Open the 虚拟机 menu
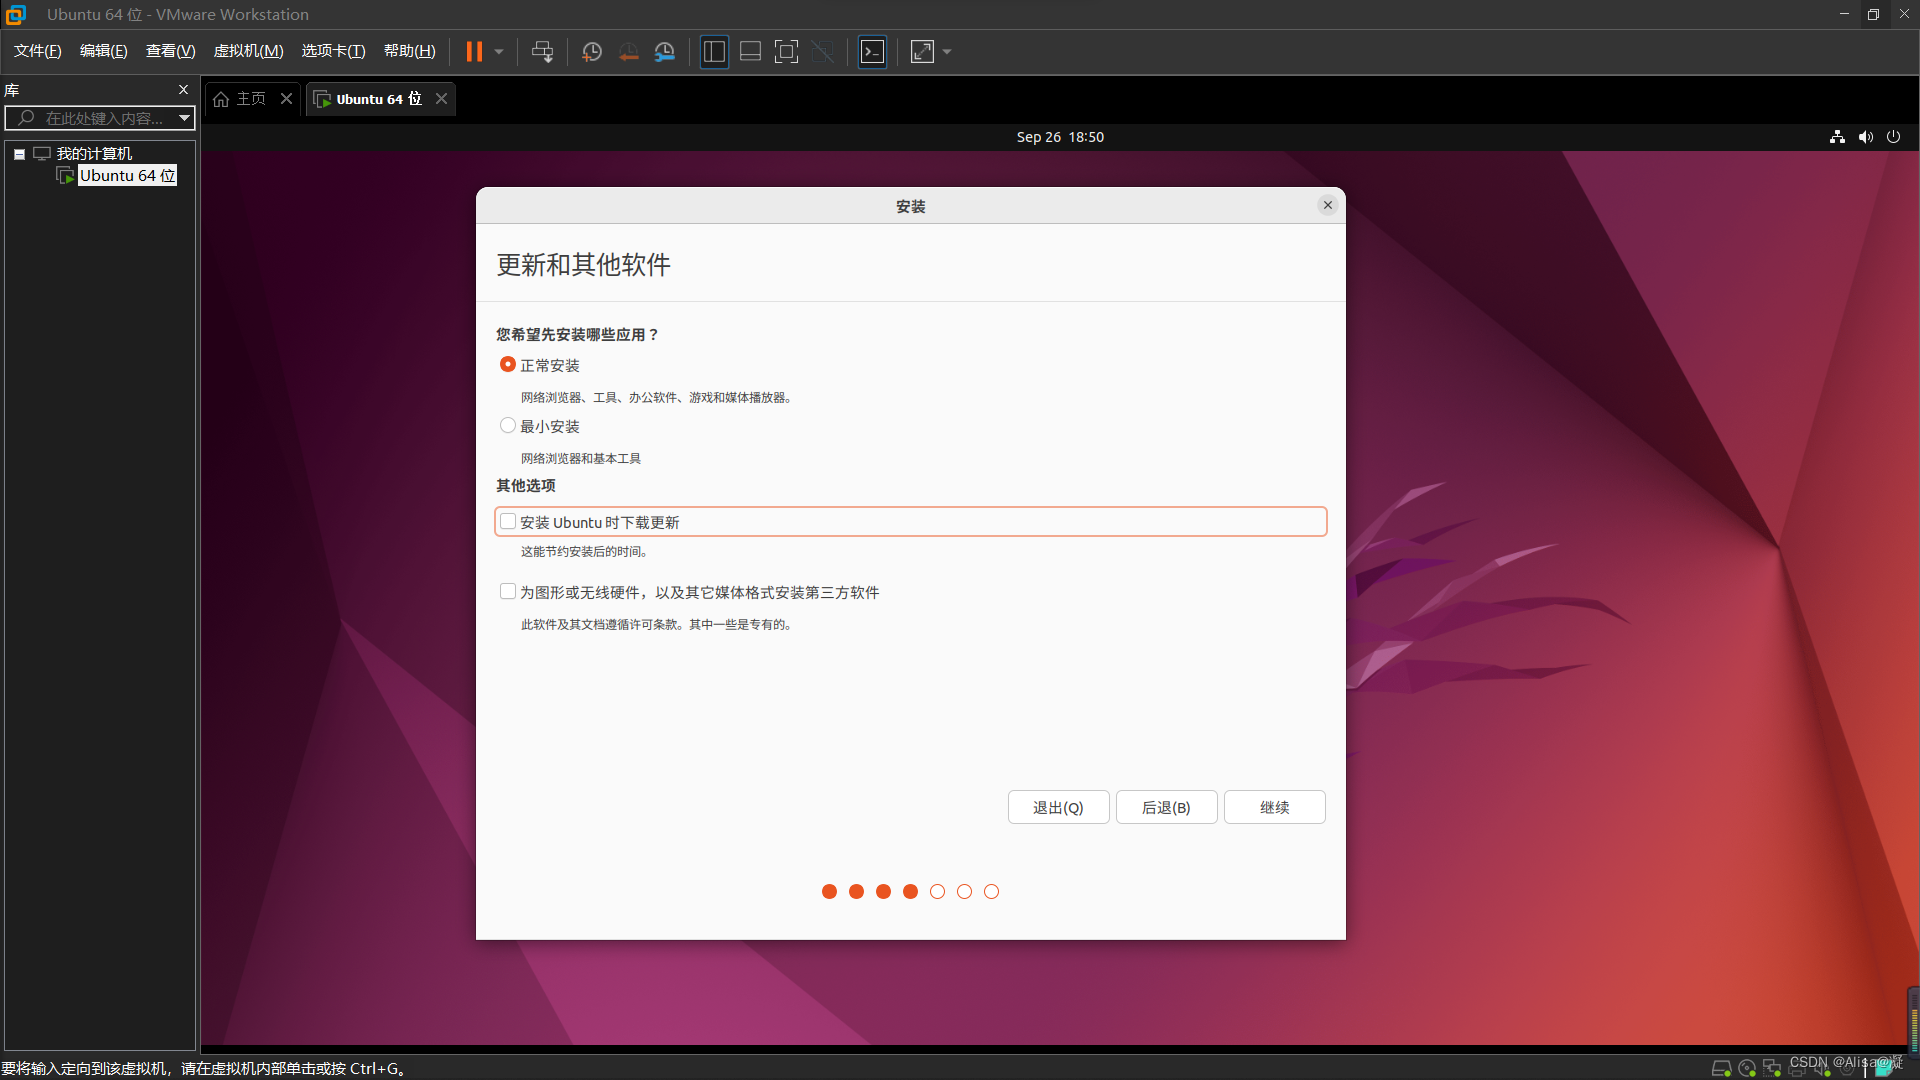Screen dimensions: 1920x1080 coord(248,51)
